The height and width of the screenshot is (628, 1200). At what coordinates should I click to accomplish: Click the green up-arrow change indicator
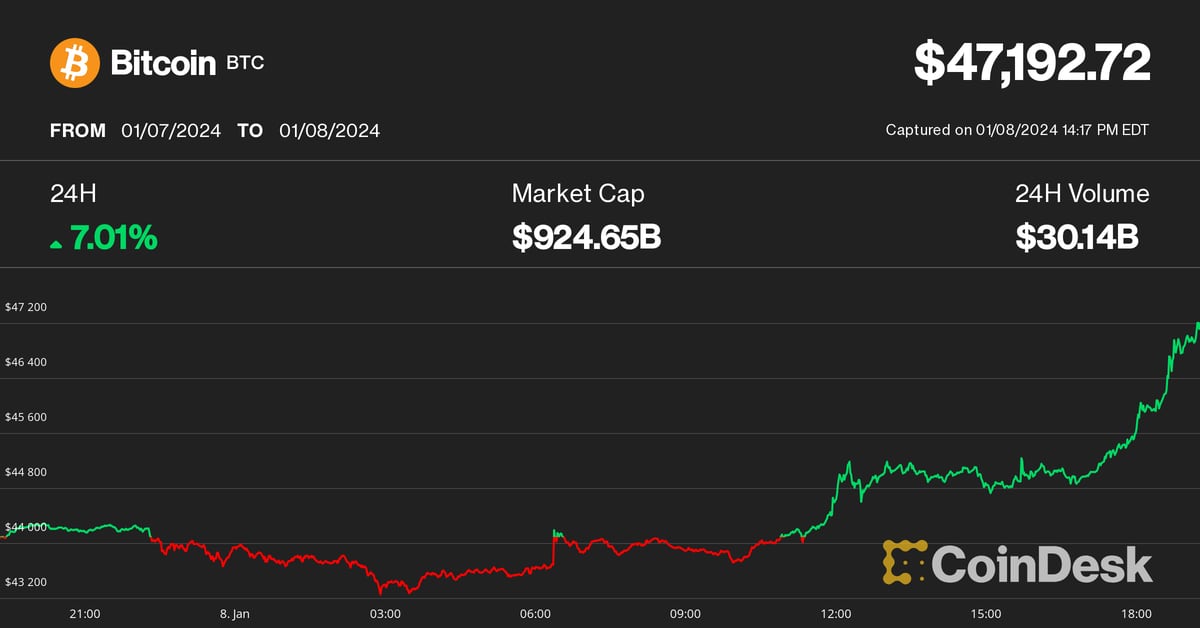tap(56, 243)
